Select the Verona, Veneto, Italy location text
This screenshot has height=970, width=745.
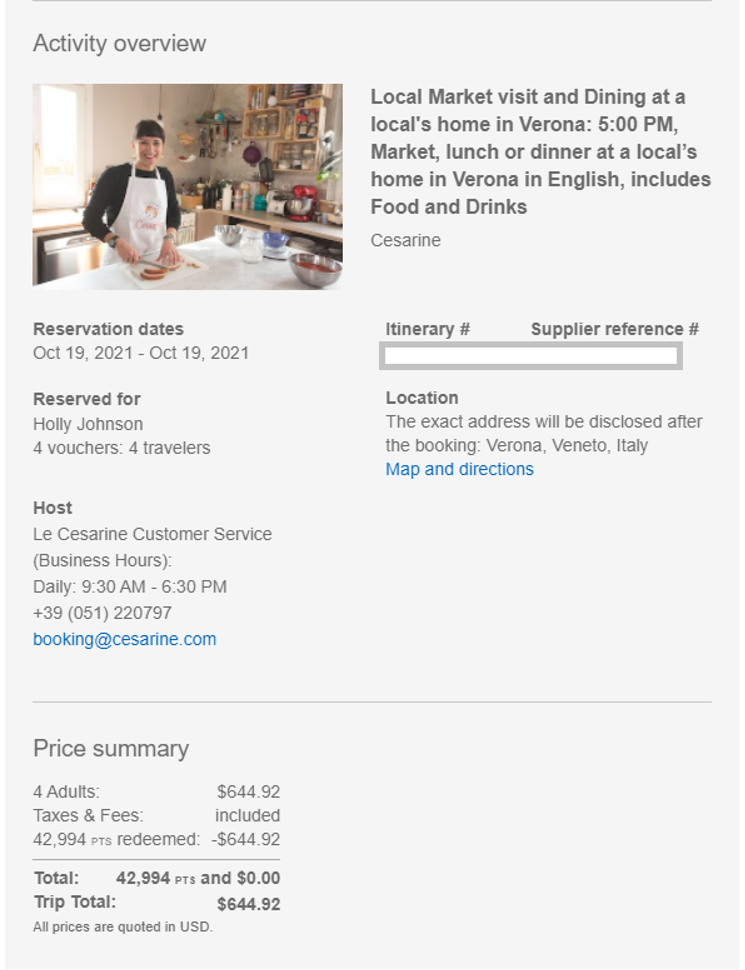567,446
